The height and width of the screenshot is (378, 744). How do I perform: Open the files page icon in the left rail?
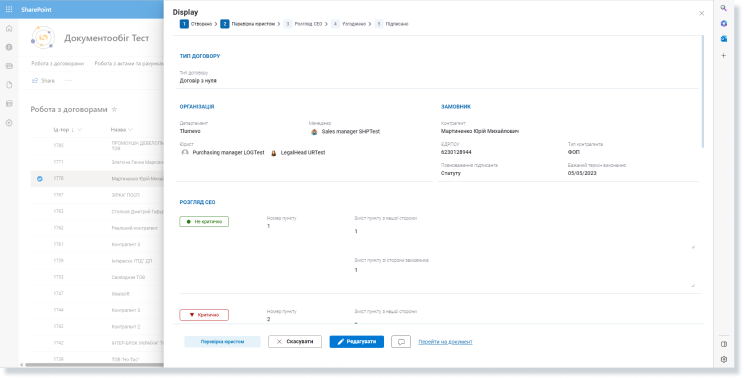click(9, 85)
